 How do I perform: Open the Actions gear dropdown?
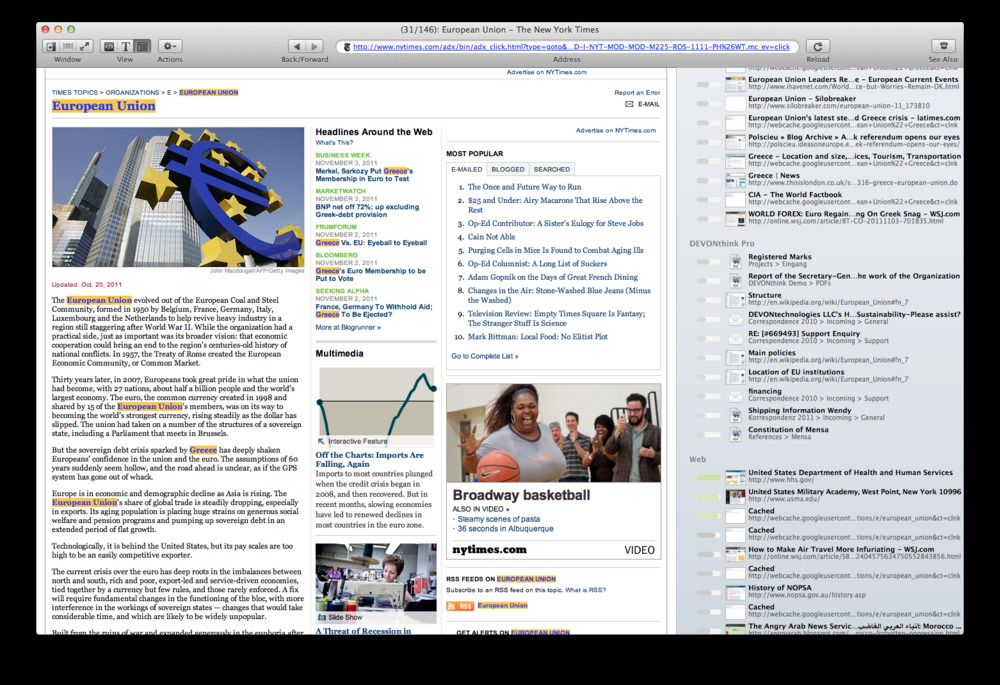click(x=168, y=46)
